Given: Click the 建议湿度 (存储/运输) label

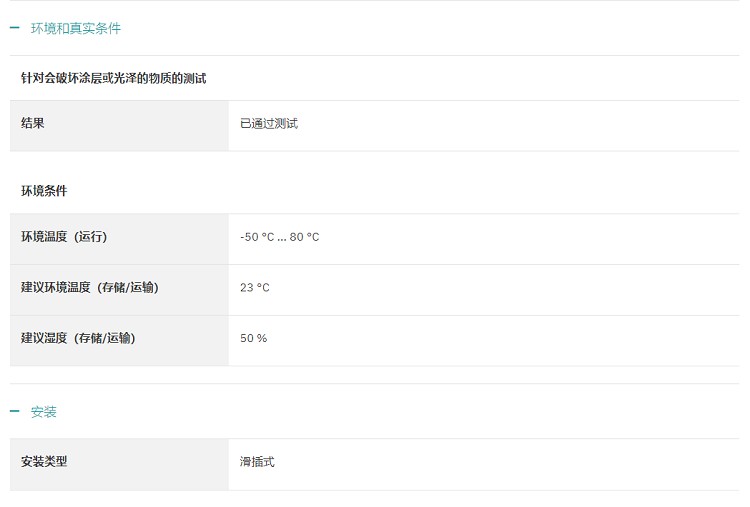Looking at the screenshot, I should point(78,338).
